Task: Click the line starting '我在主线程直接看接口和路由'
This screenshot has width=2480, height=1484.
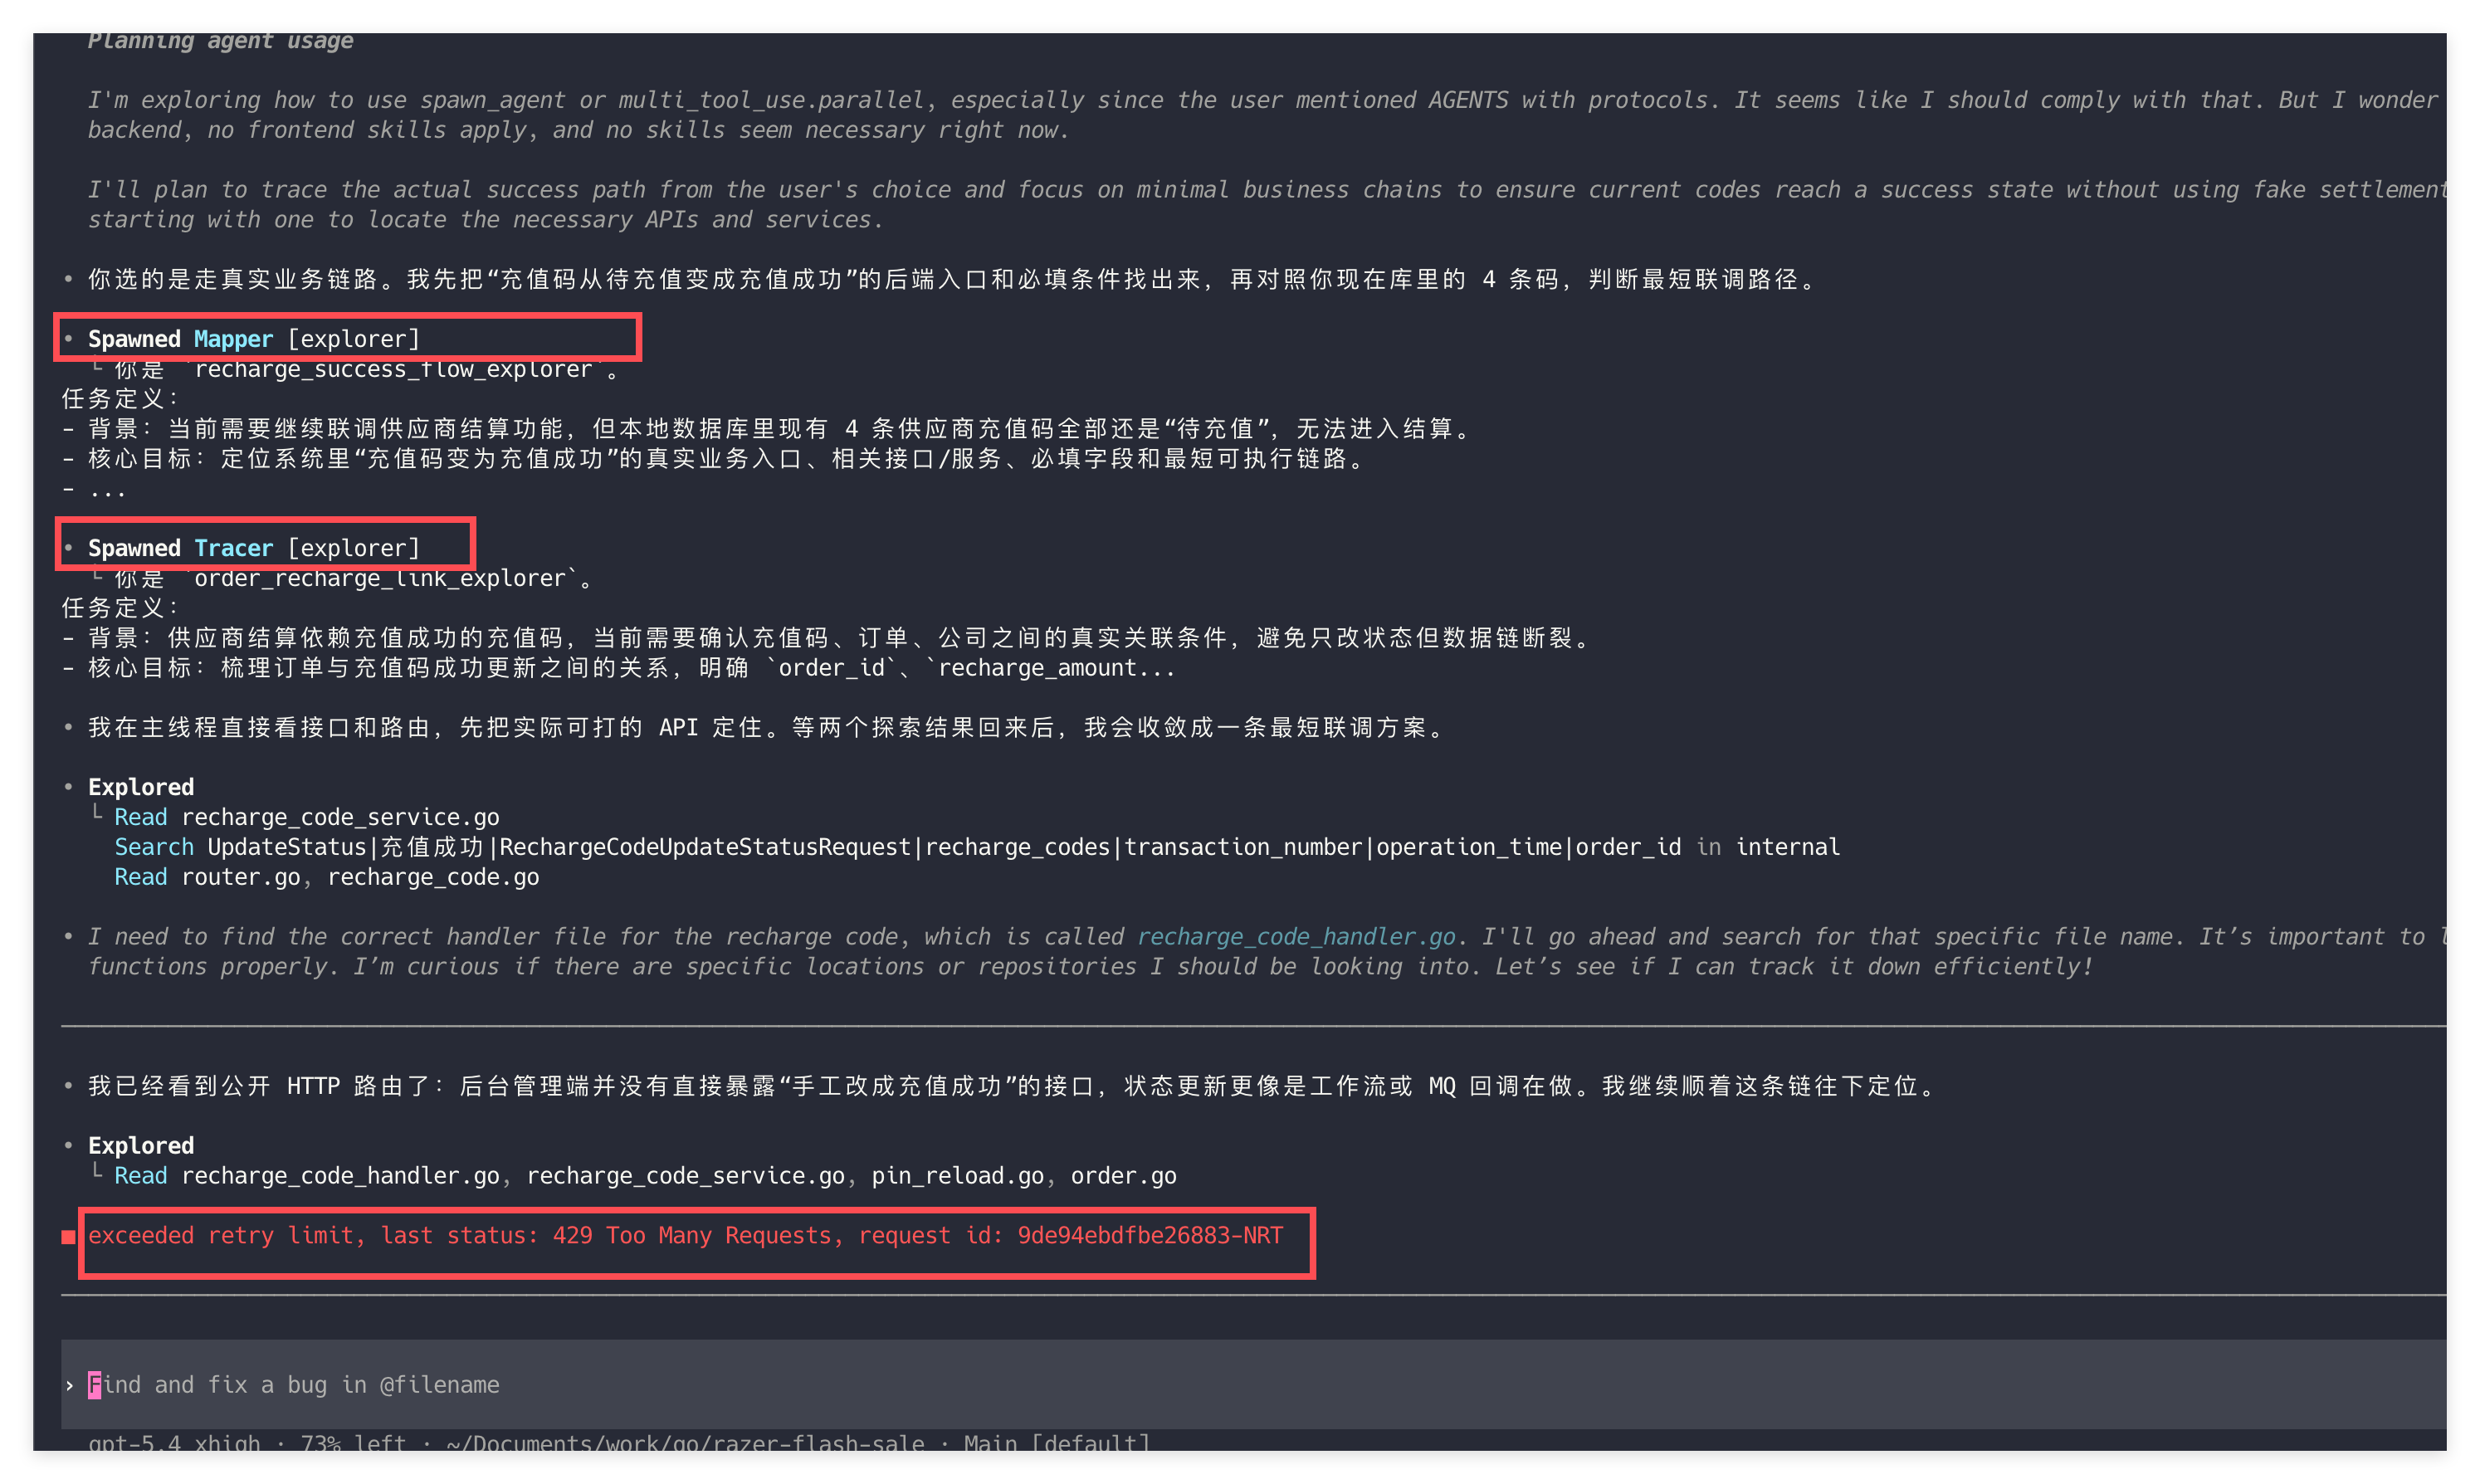Action: (x=766, y=727)
